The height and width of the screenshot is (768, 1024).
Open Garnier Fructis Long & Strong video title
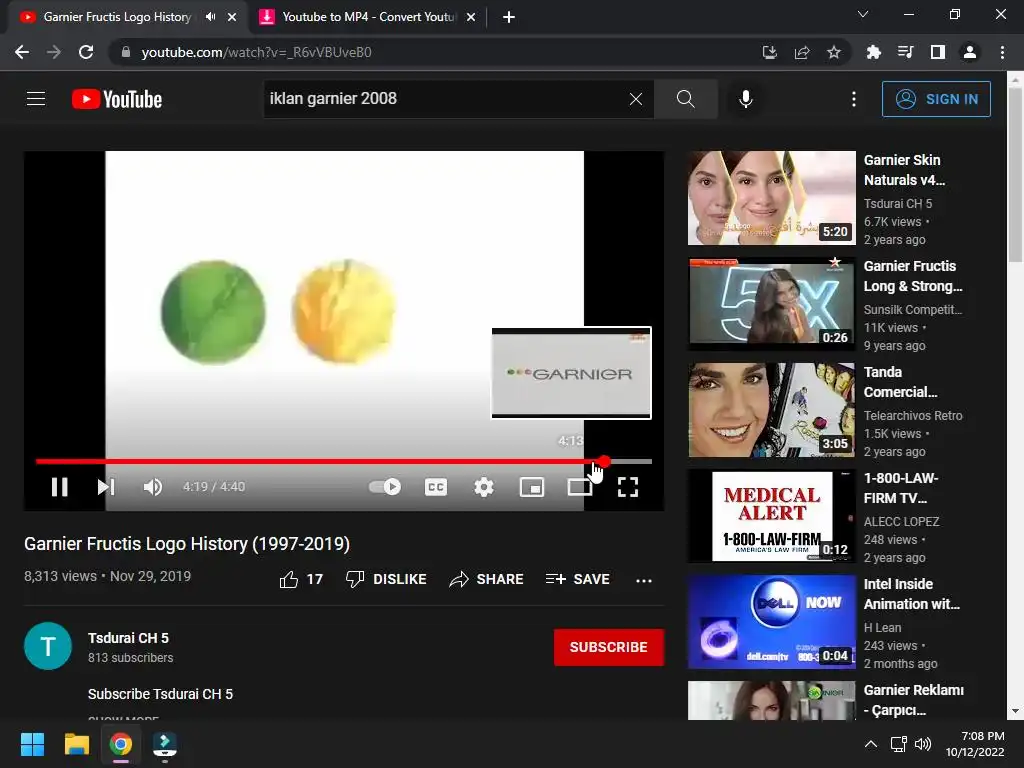pyautogui.click(x=912, y=276)
